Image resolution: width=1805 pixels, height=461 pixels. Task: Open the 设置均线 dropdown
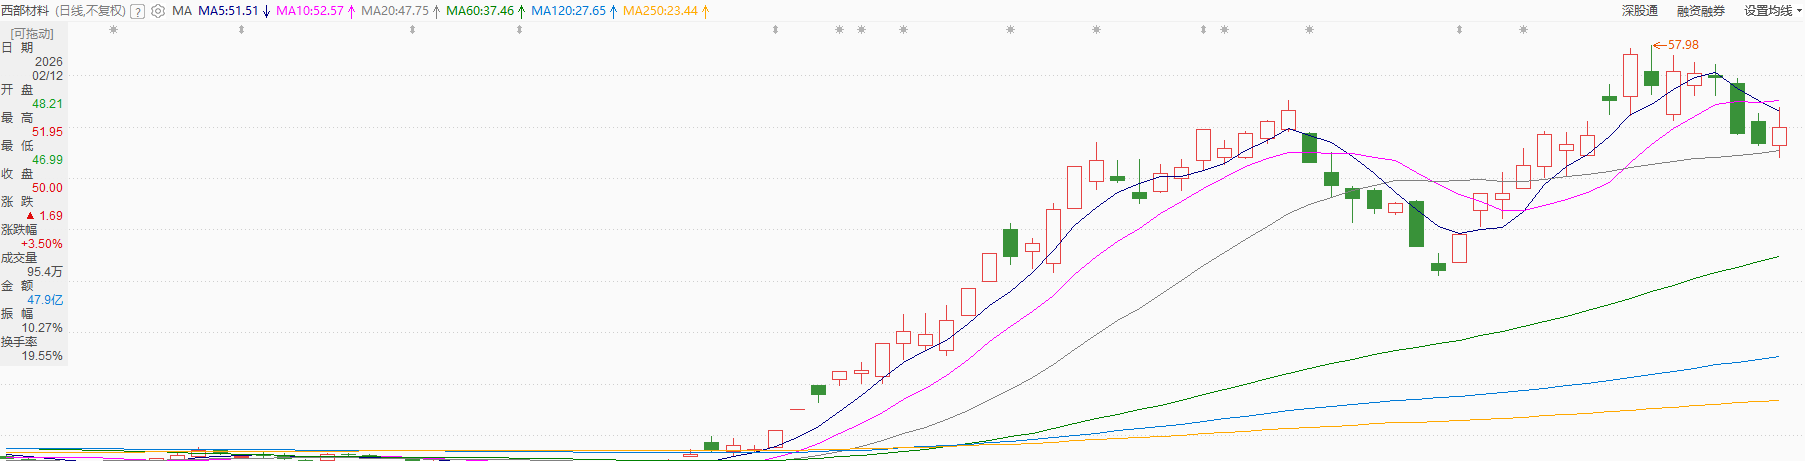1773,11
